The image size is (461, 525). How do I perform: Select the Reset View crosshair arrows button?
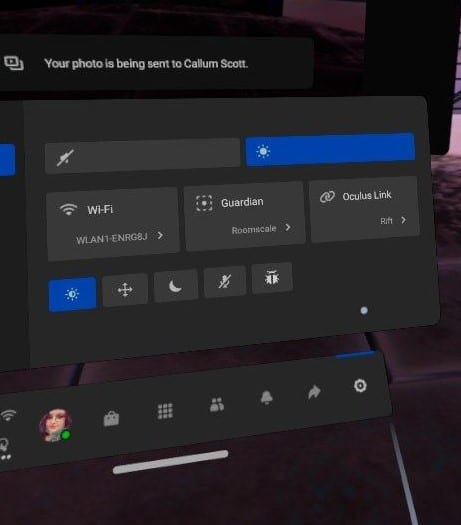(125, 290)
